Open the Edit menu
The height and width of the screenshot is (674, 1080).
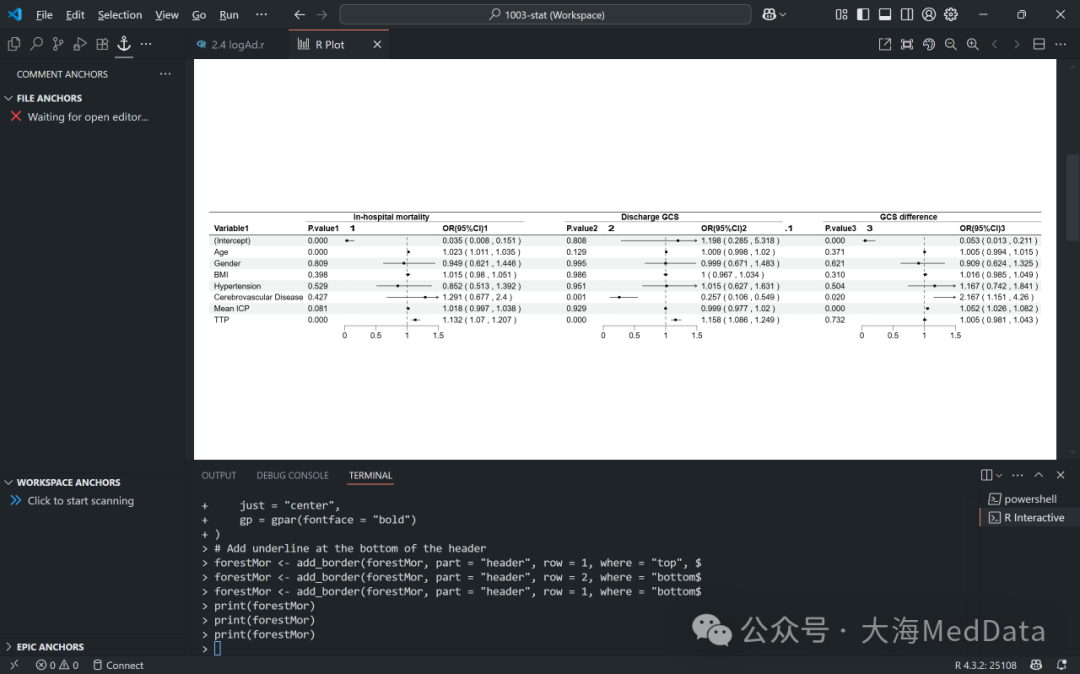75,14
